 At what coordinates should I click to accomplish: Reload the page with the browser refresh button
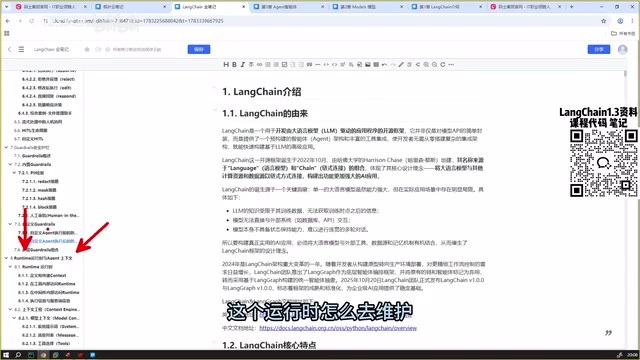[31, 21]
